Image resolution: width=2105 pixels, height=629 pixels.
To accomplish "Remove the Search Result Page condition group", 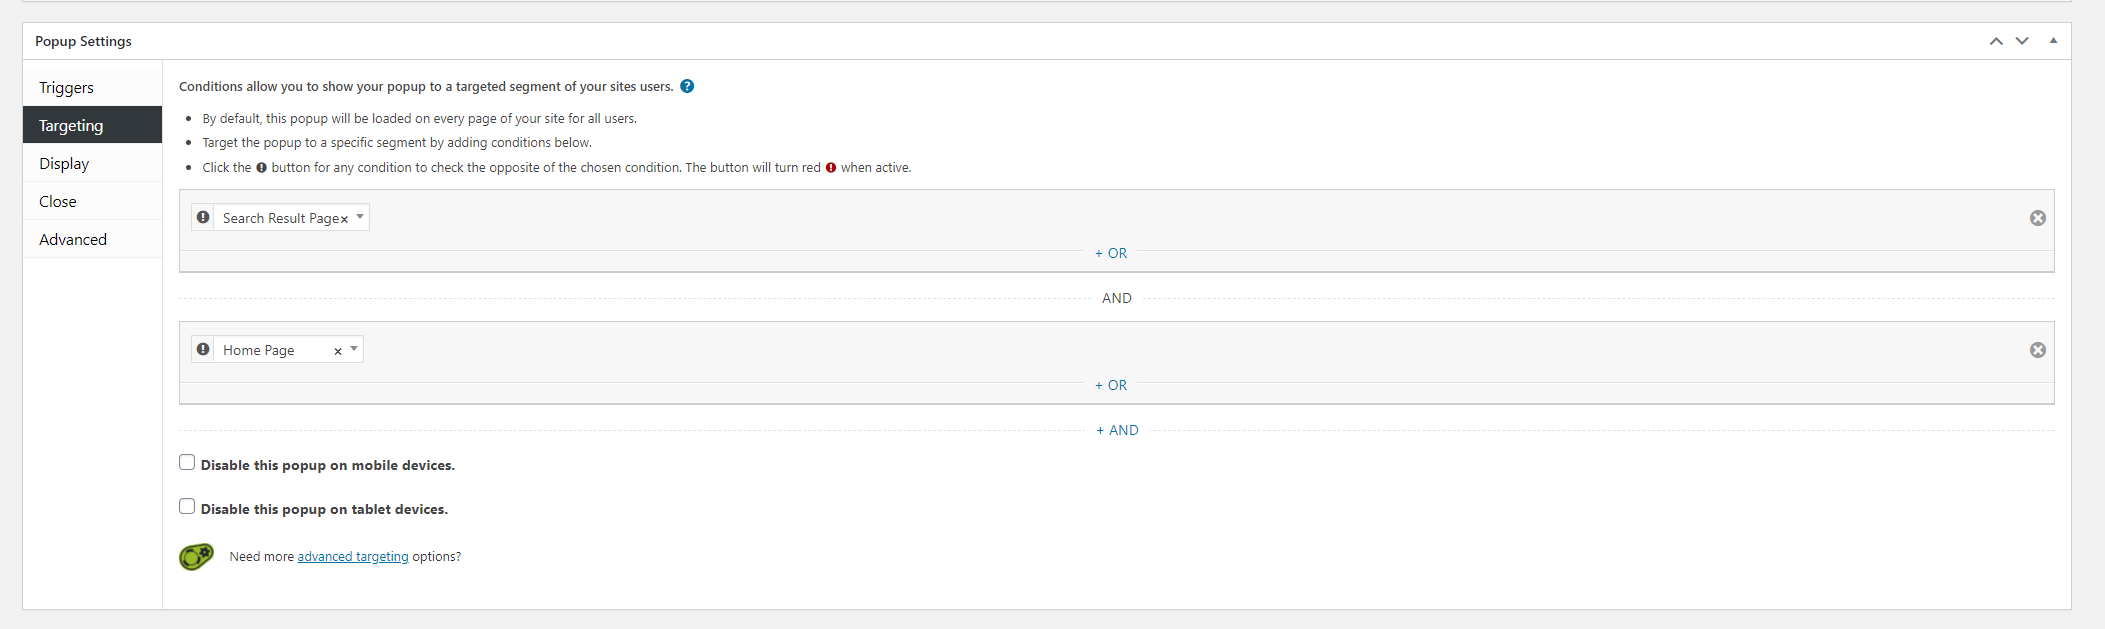I will [x=2037, y=218].
